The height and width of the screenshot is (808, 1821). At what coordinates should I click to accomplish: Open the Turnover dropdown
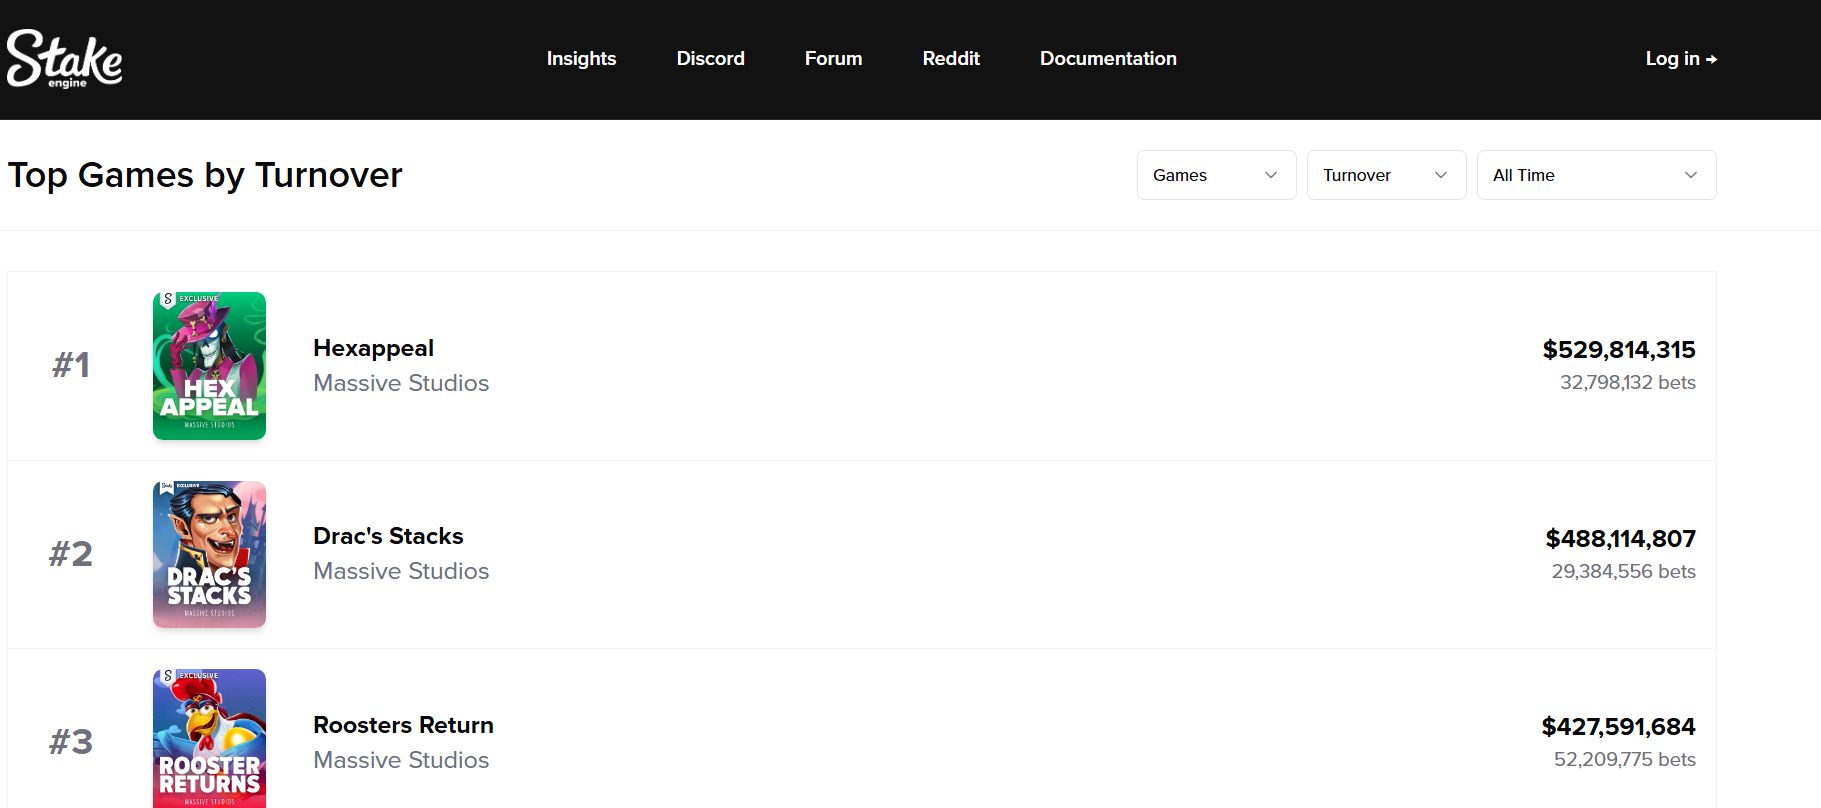point(1386,175)
